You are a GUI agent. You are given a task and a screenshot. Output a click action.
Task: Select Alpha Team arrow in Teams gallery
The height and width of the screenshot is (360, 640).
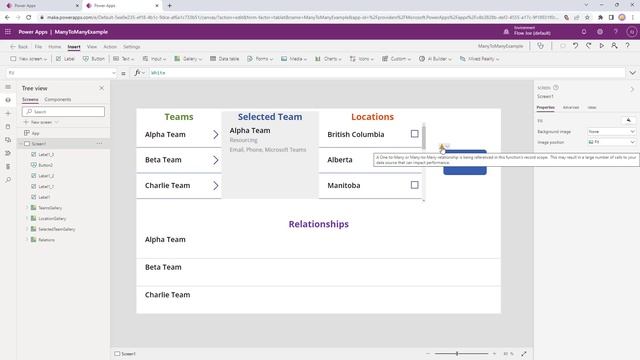[x=216, y=134]
